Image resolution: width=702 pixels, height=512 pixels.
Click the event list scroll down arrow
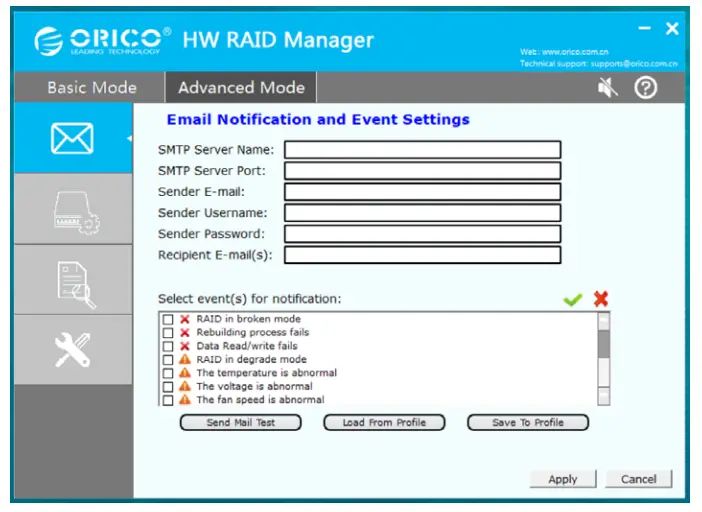point(604,397)
